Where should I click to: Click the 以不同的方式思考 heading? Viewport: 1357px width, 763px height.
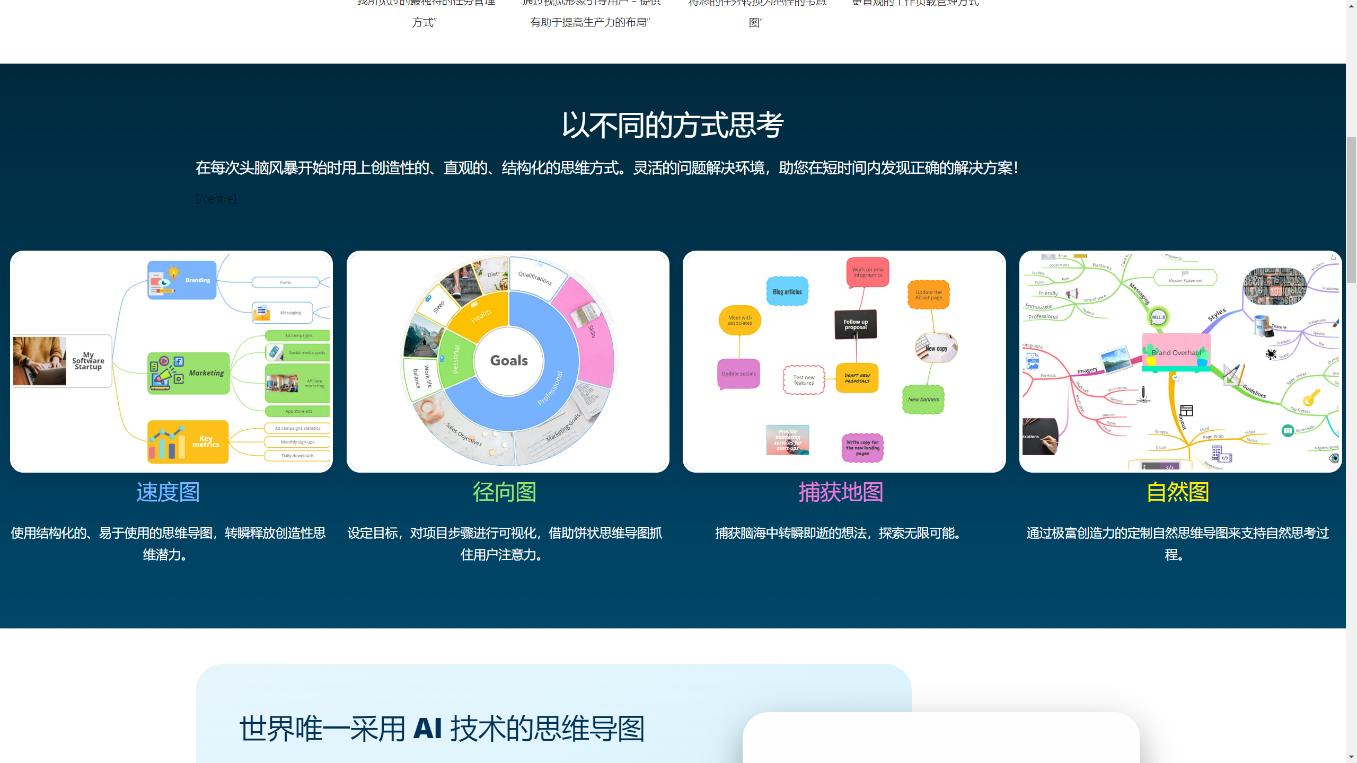(x=672, y=125)
